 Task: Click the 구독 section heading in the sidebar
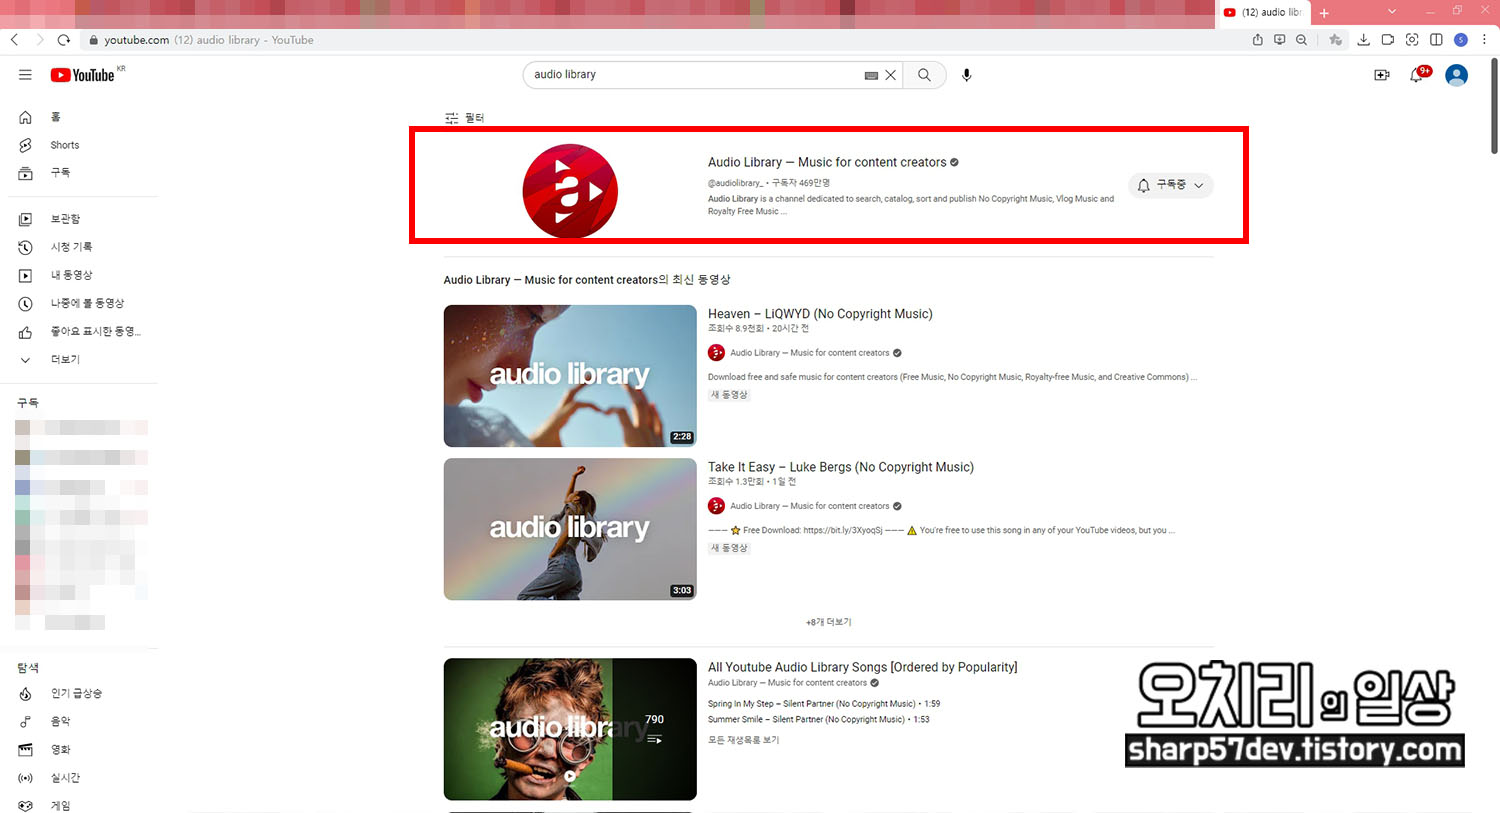point(28,403)
